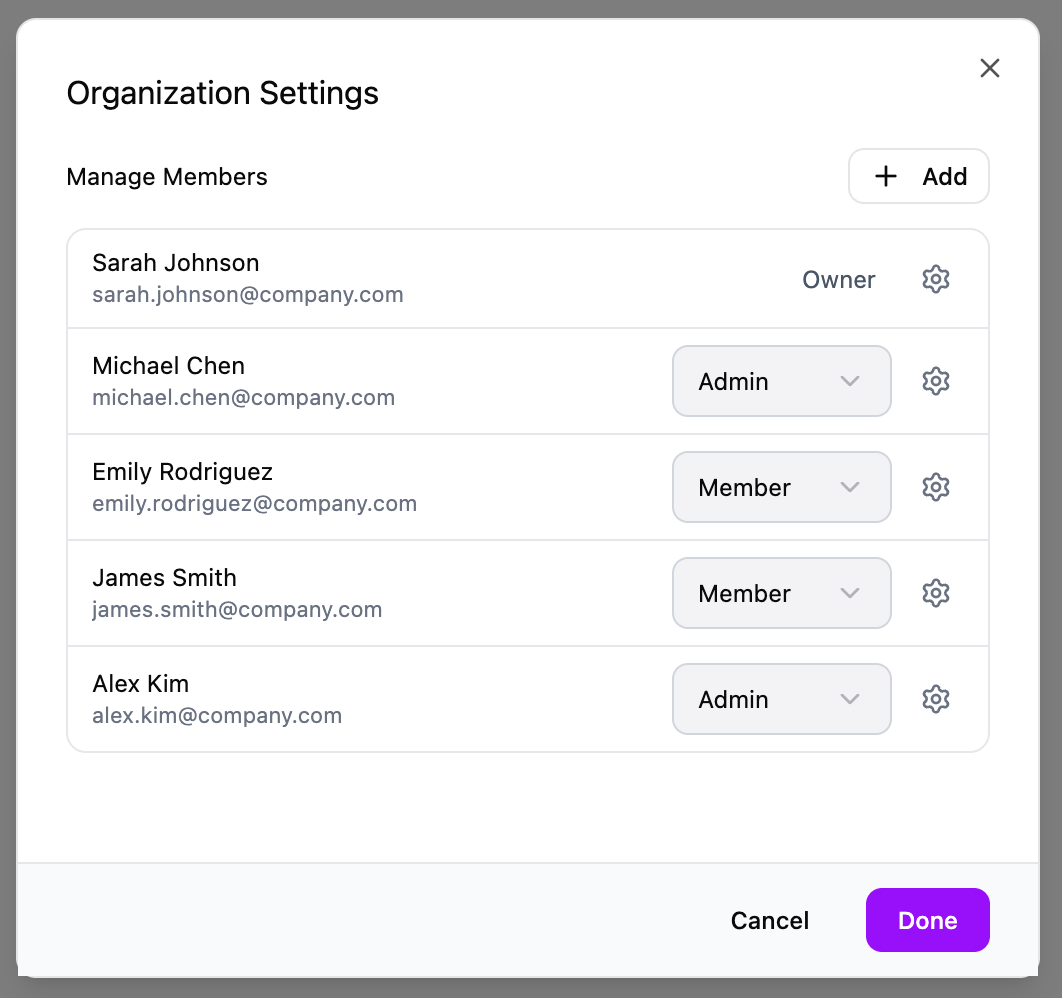This screenshot has height=998, width=1062.
Task: Click the Add member button
Action: [918, 177]
